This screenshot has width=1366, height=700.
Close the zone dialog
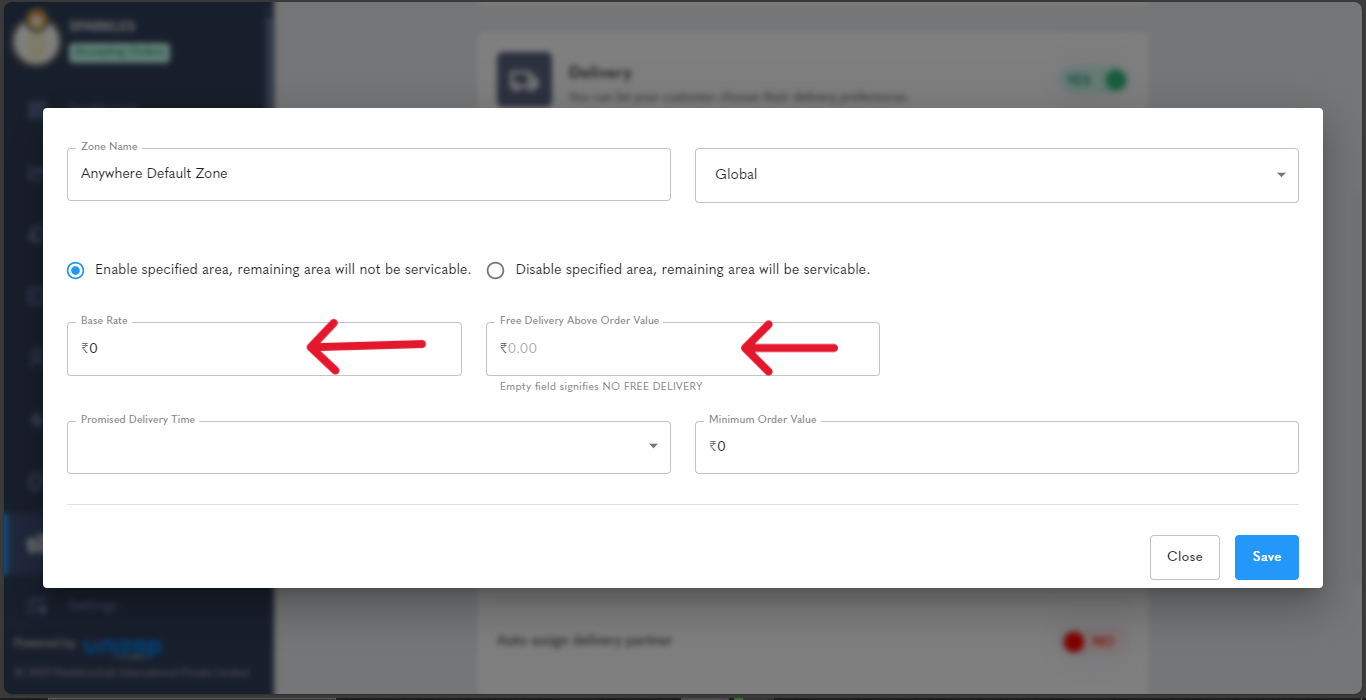pyautogui.click(x=1185, y=557)
